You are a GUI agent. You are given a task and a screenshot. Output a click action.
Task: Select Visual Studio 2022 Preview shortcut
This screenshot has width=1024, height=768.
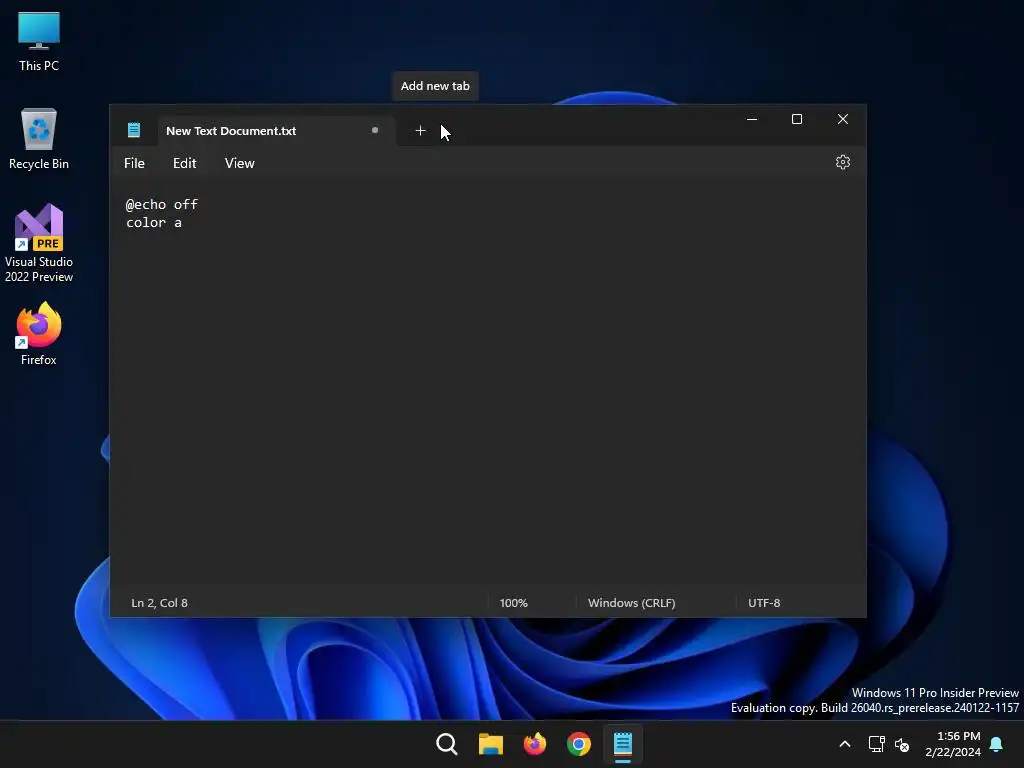39,244
